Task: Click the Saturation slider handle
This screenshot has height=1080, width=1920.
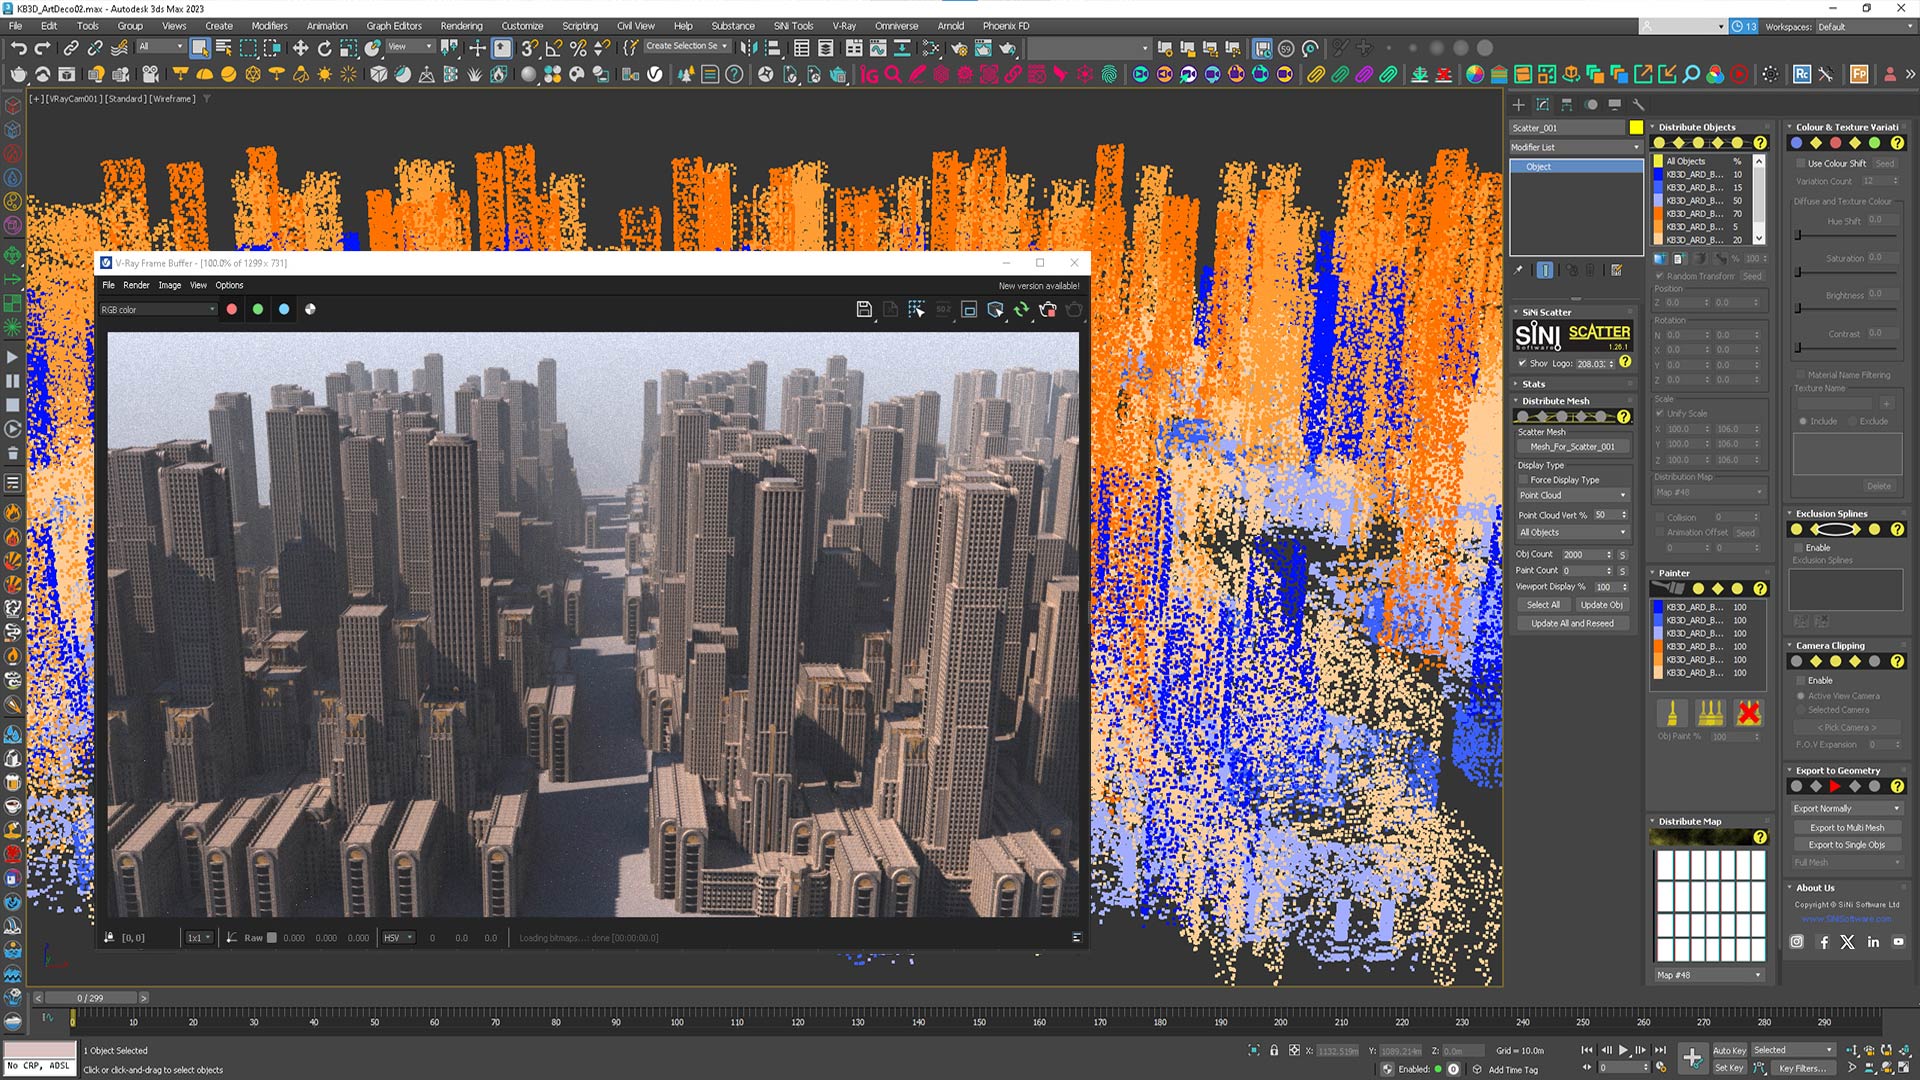Action: pos(1798,272)
